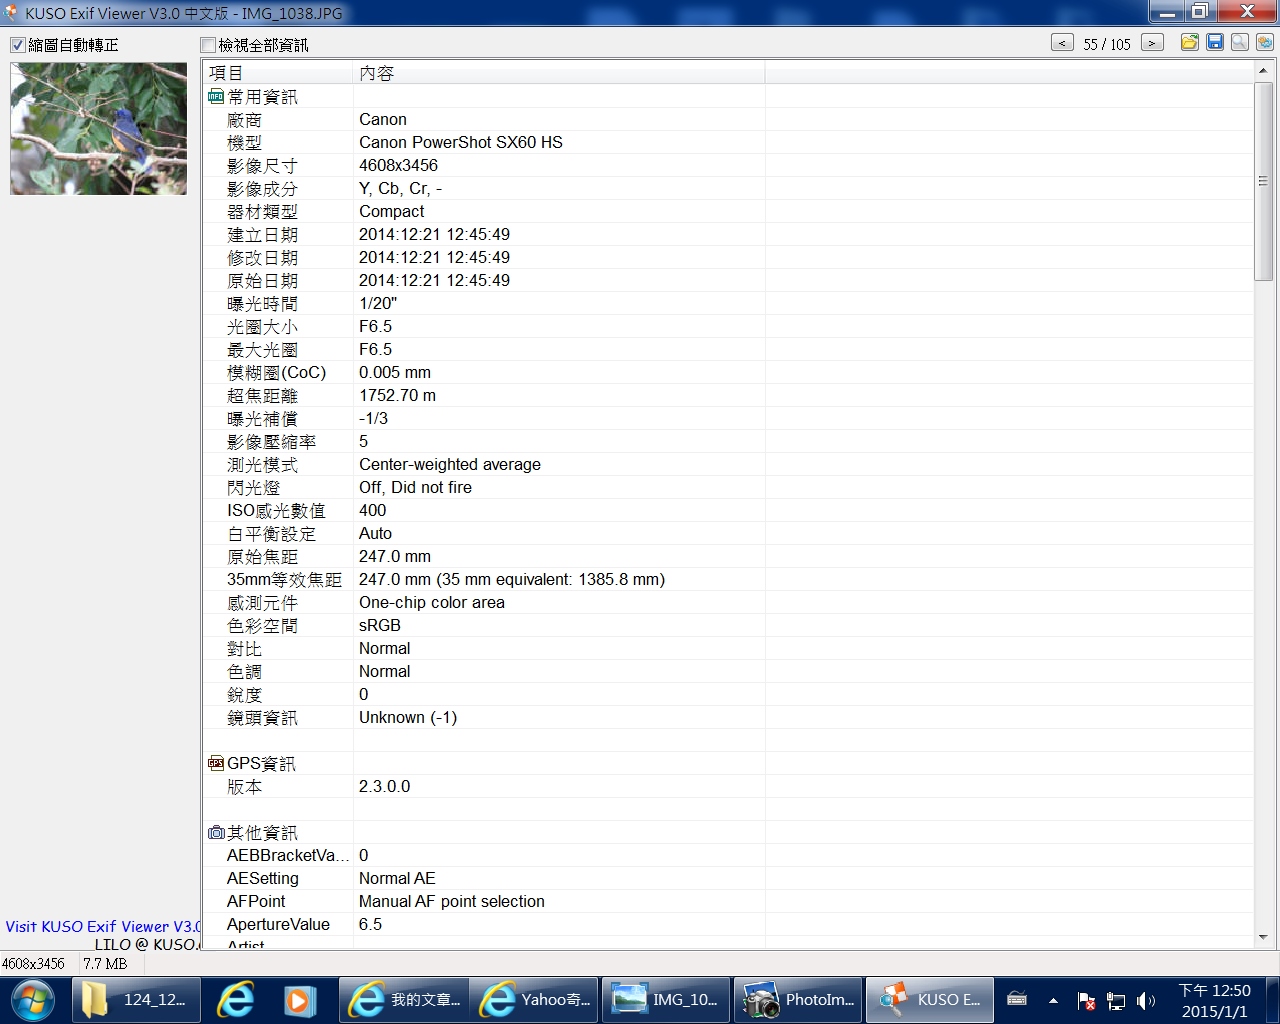Viewport: 1280px width, 1024px height.
Task: Open the Windows Start button
Action: coord(33,1000)
